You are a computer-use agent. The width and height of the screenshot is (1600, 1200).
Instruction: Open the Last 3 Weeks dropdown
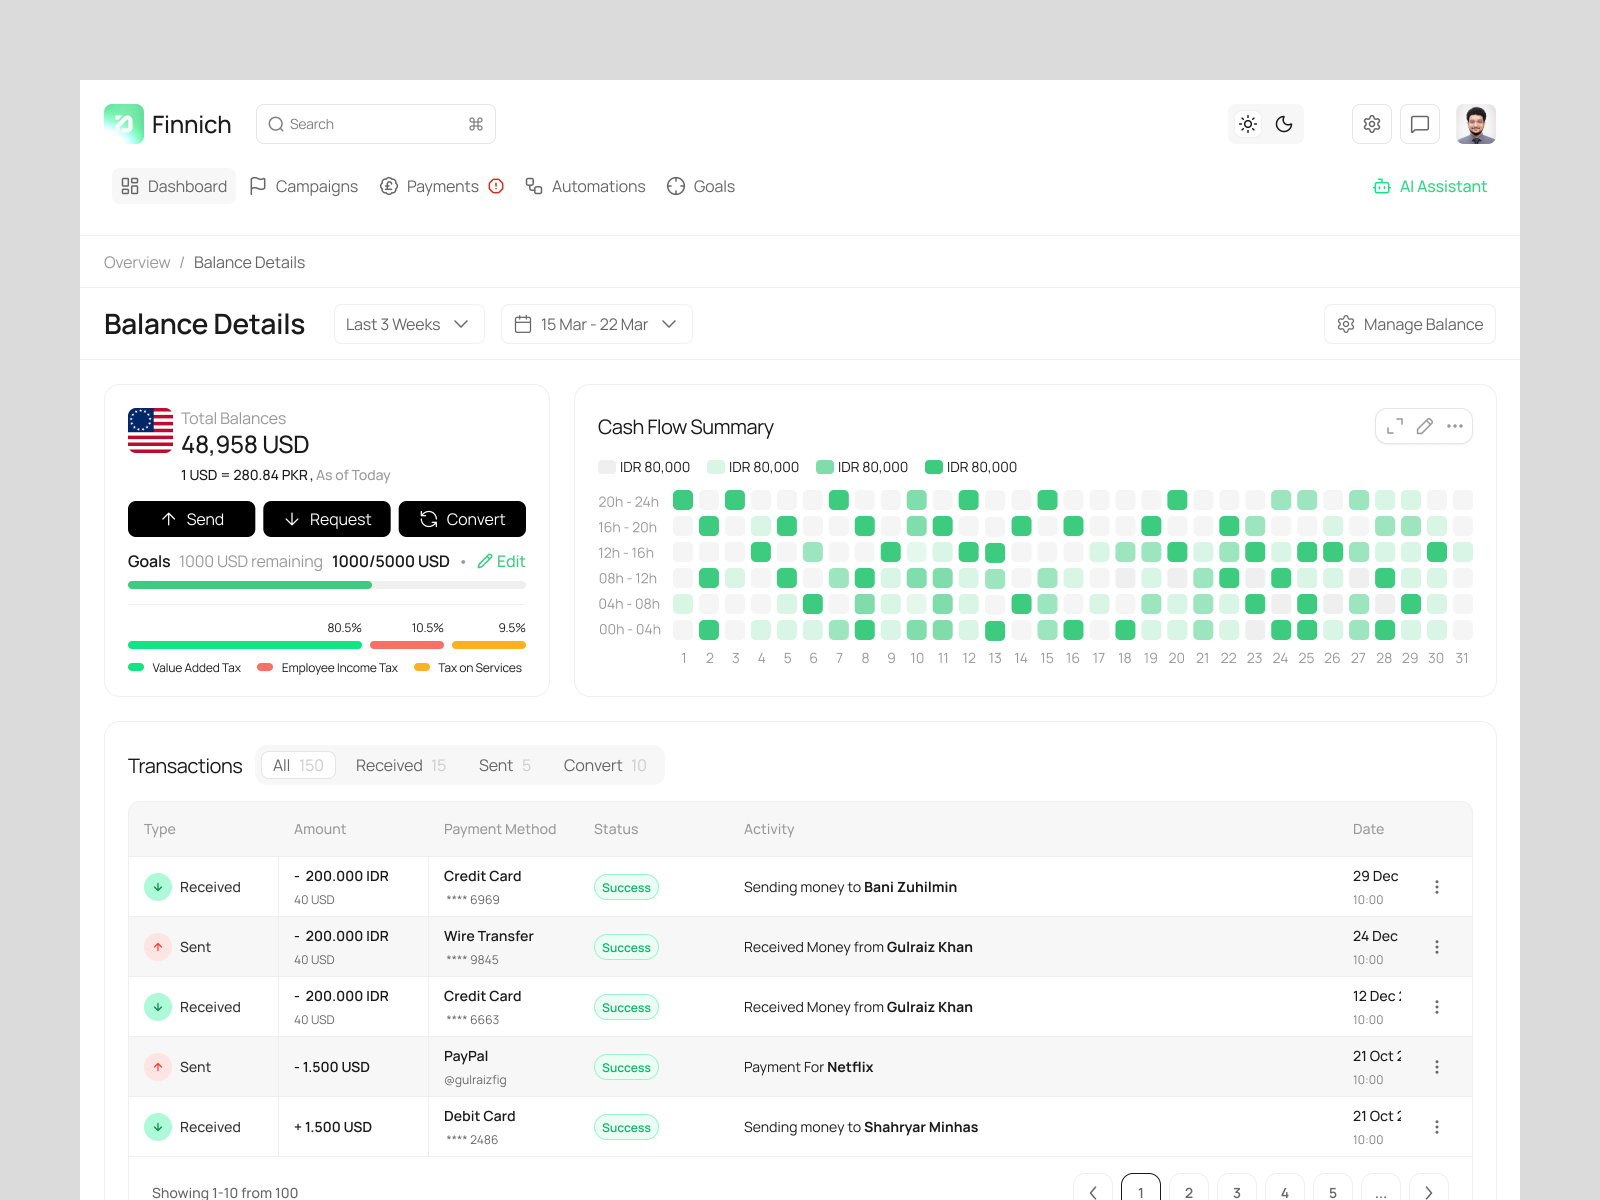408,323
